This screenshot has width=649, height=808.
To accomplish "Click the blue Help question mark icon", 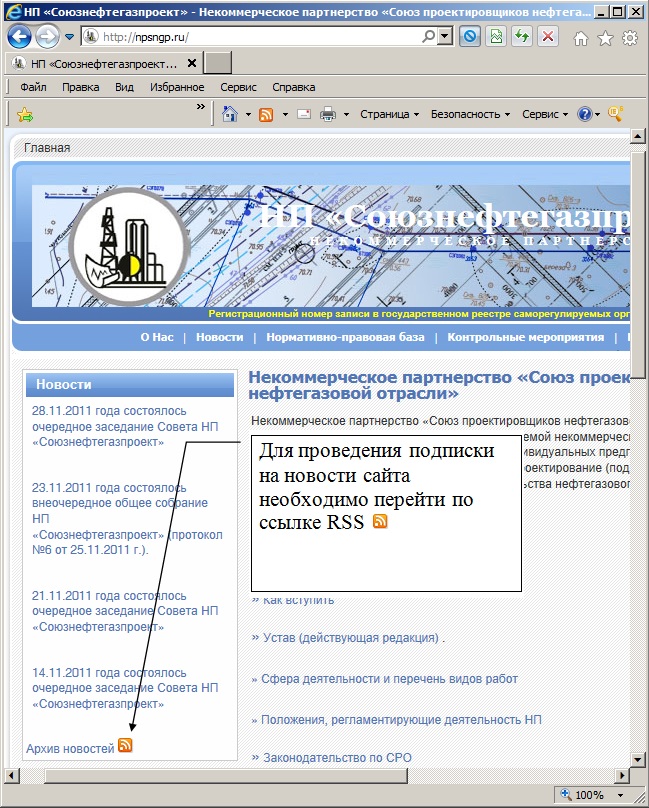I will coord(585,114).
